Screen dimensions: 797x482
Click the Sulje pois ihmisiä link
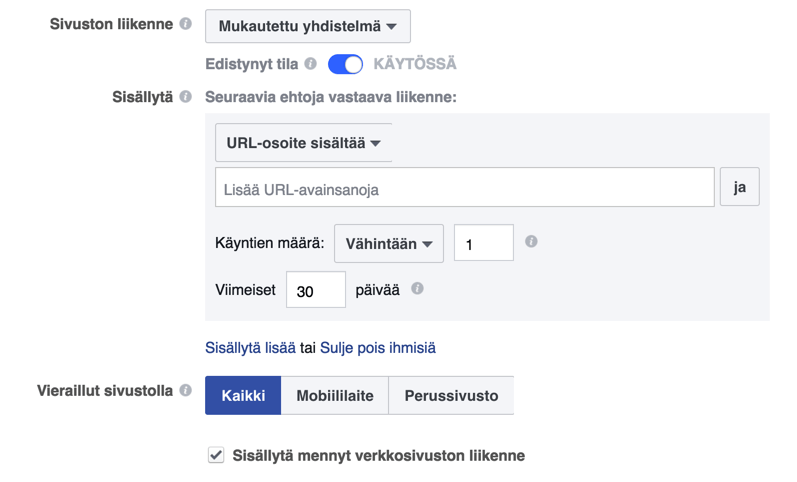(x=378, y=348)
